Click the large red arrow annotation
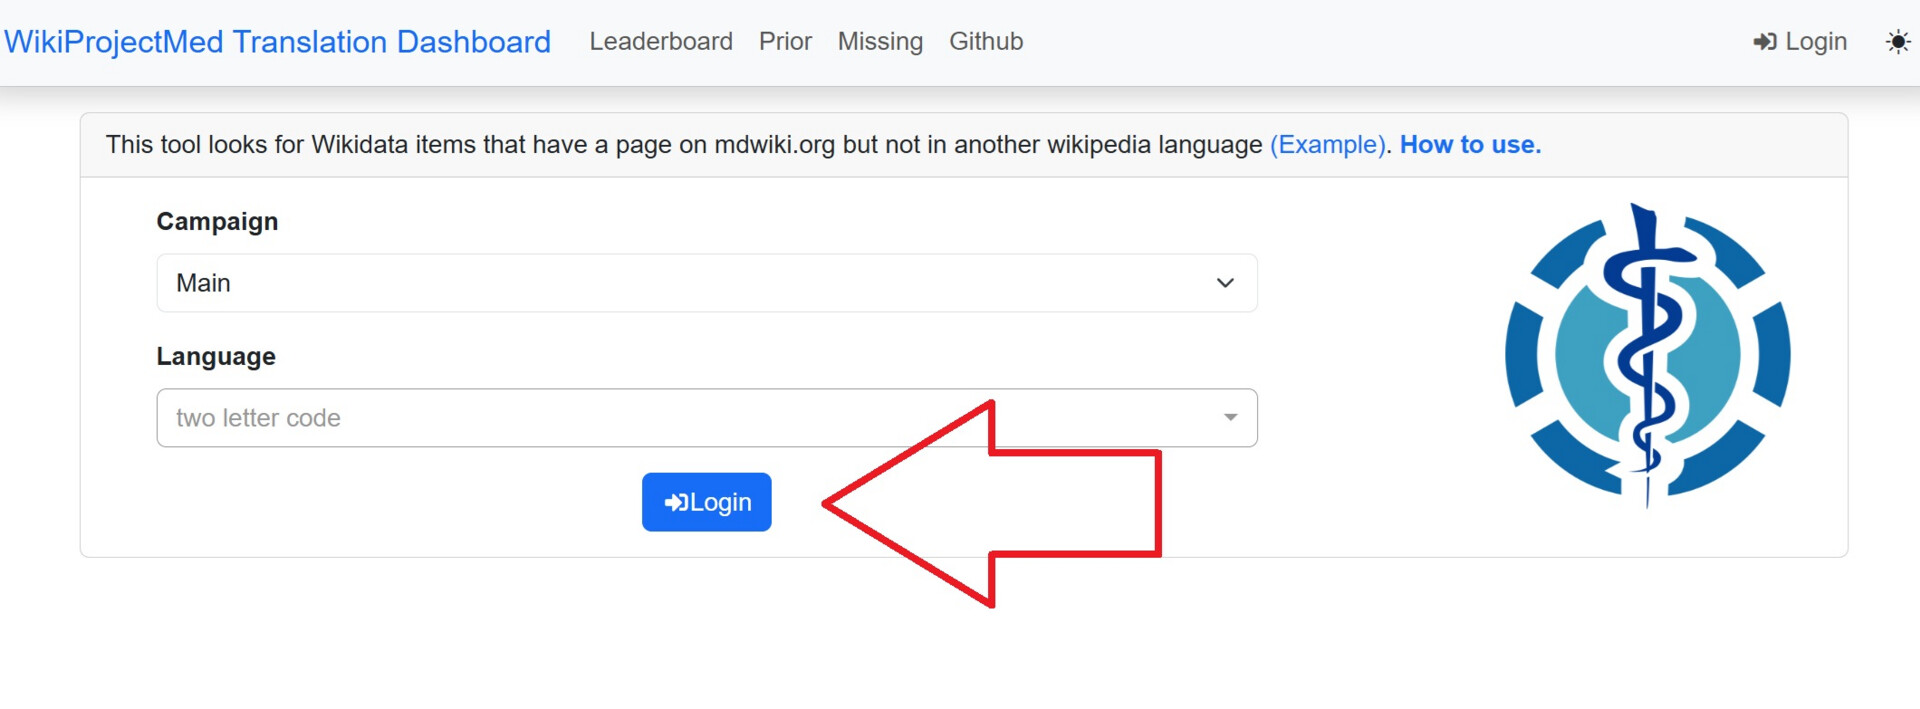Image resolution: width=1920 pixels, height=709 pixels. coord(992,504)
